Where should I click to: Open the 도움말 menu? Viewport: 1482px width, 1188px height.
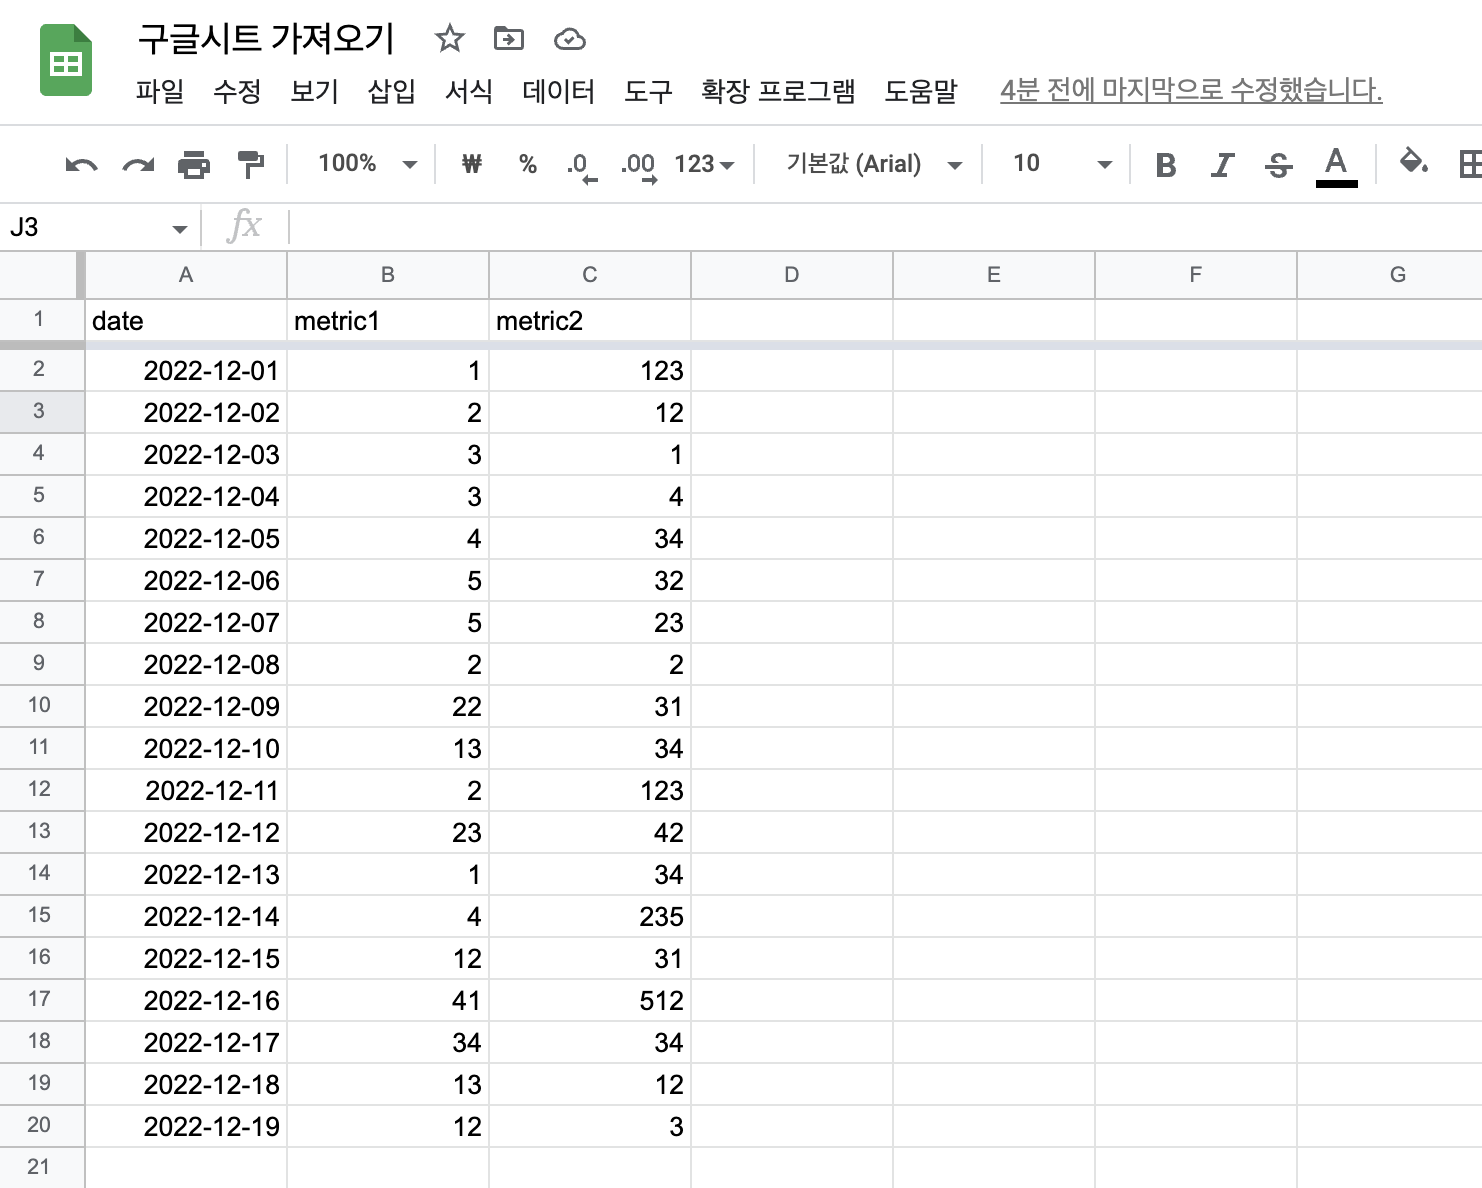(x=921, y=92)
